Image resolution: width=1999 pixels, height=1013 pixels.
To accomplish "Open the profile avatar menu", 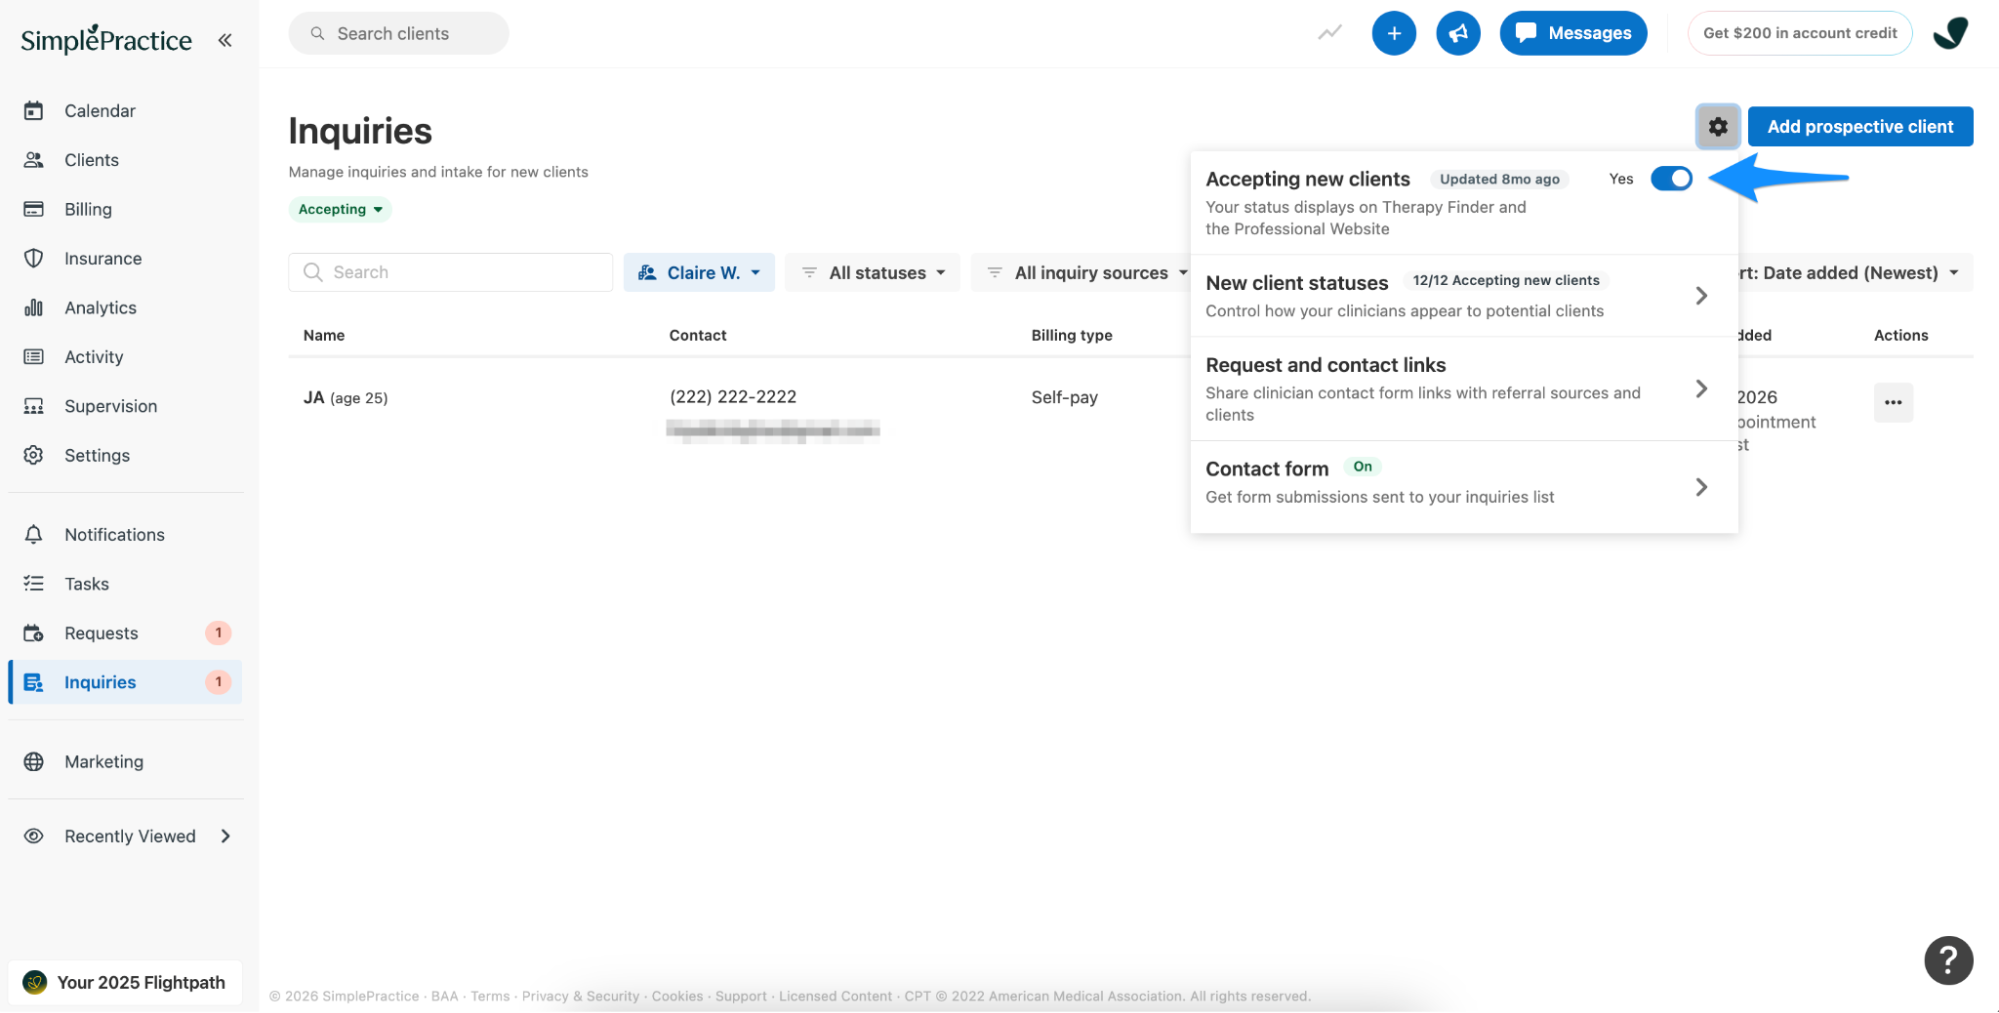I will coord(1950,33).
